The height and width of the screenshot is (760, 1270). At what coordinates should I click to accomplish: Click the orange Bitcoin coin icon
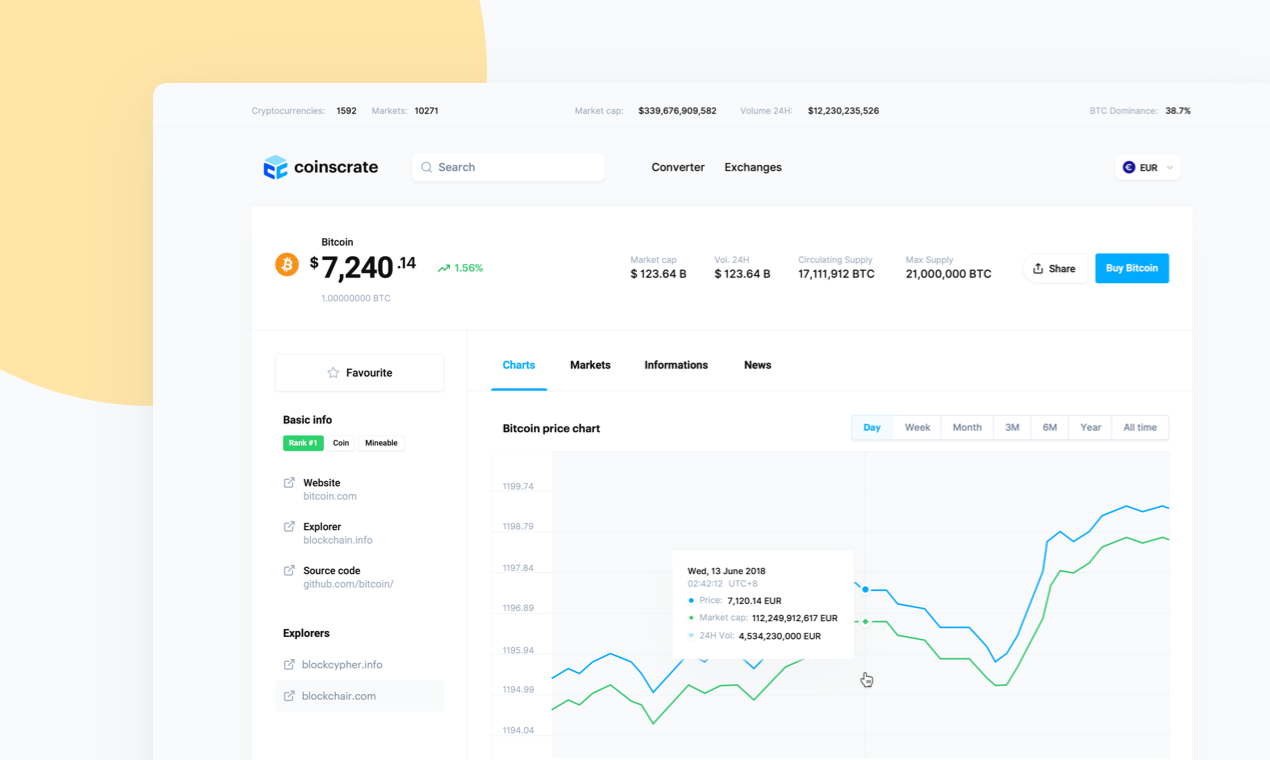[287, 264]
